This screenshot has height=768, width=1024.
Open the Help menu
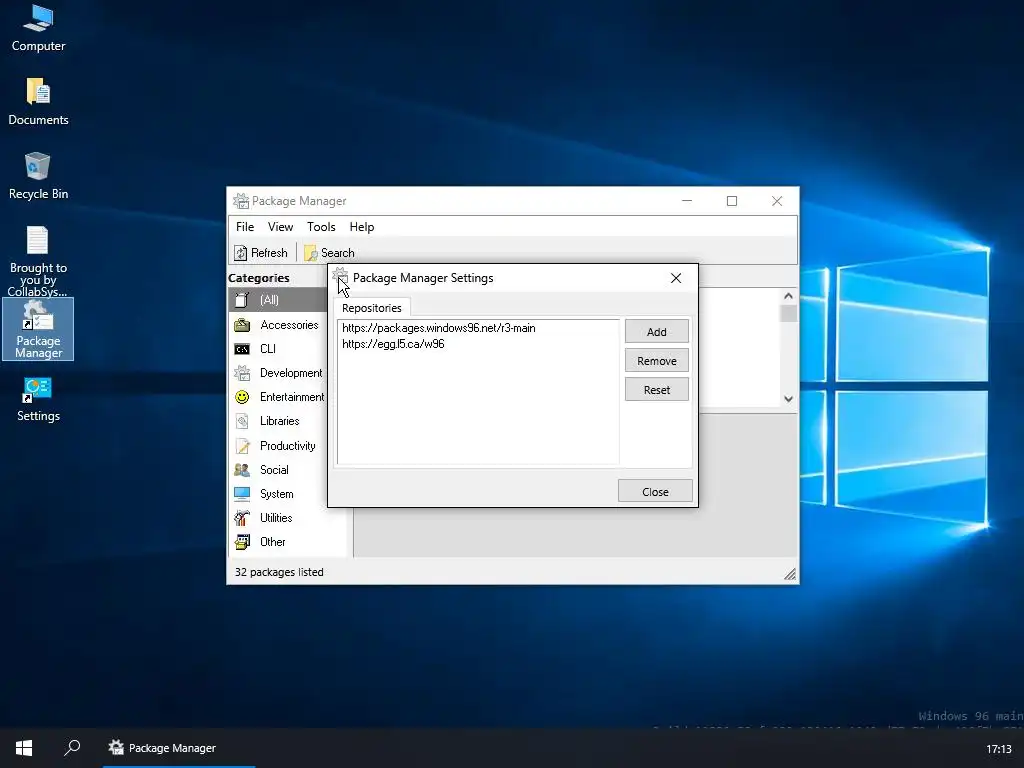[x=362, y=227]
